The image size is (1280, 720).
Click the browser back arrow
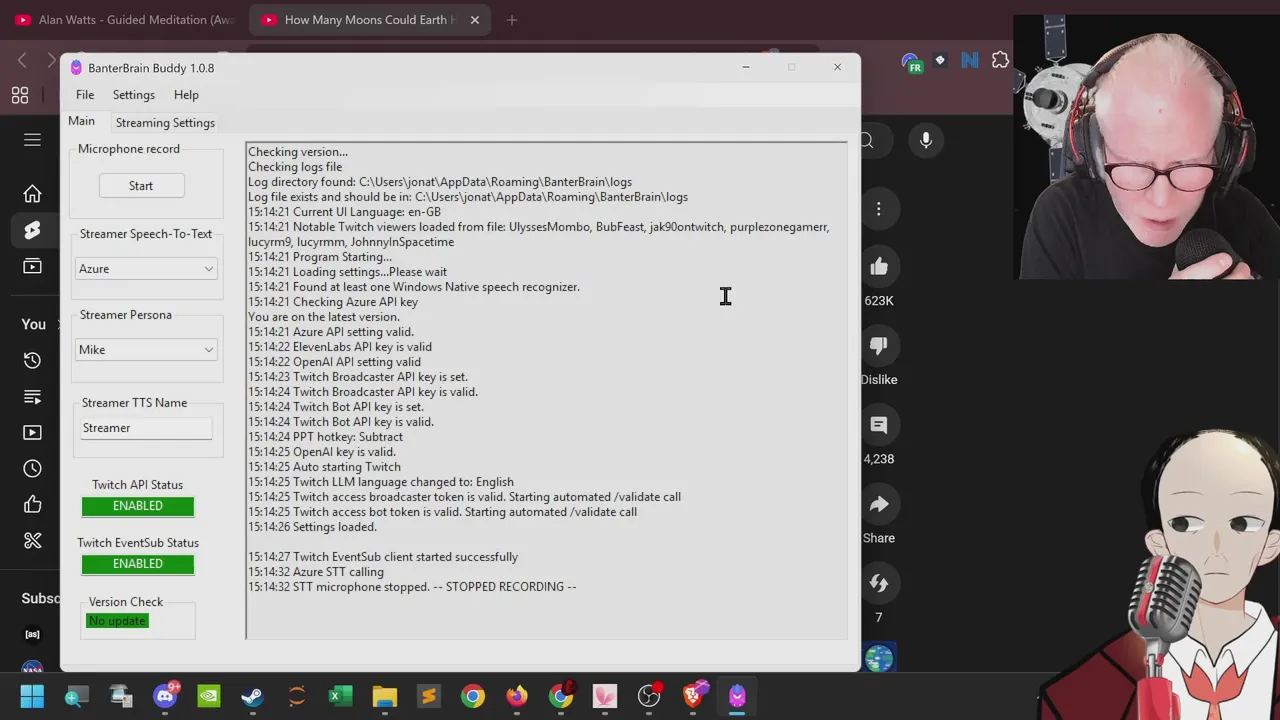click(22, 61)
